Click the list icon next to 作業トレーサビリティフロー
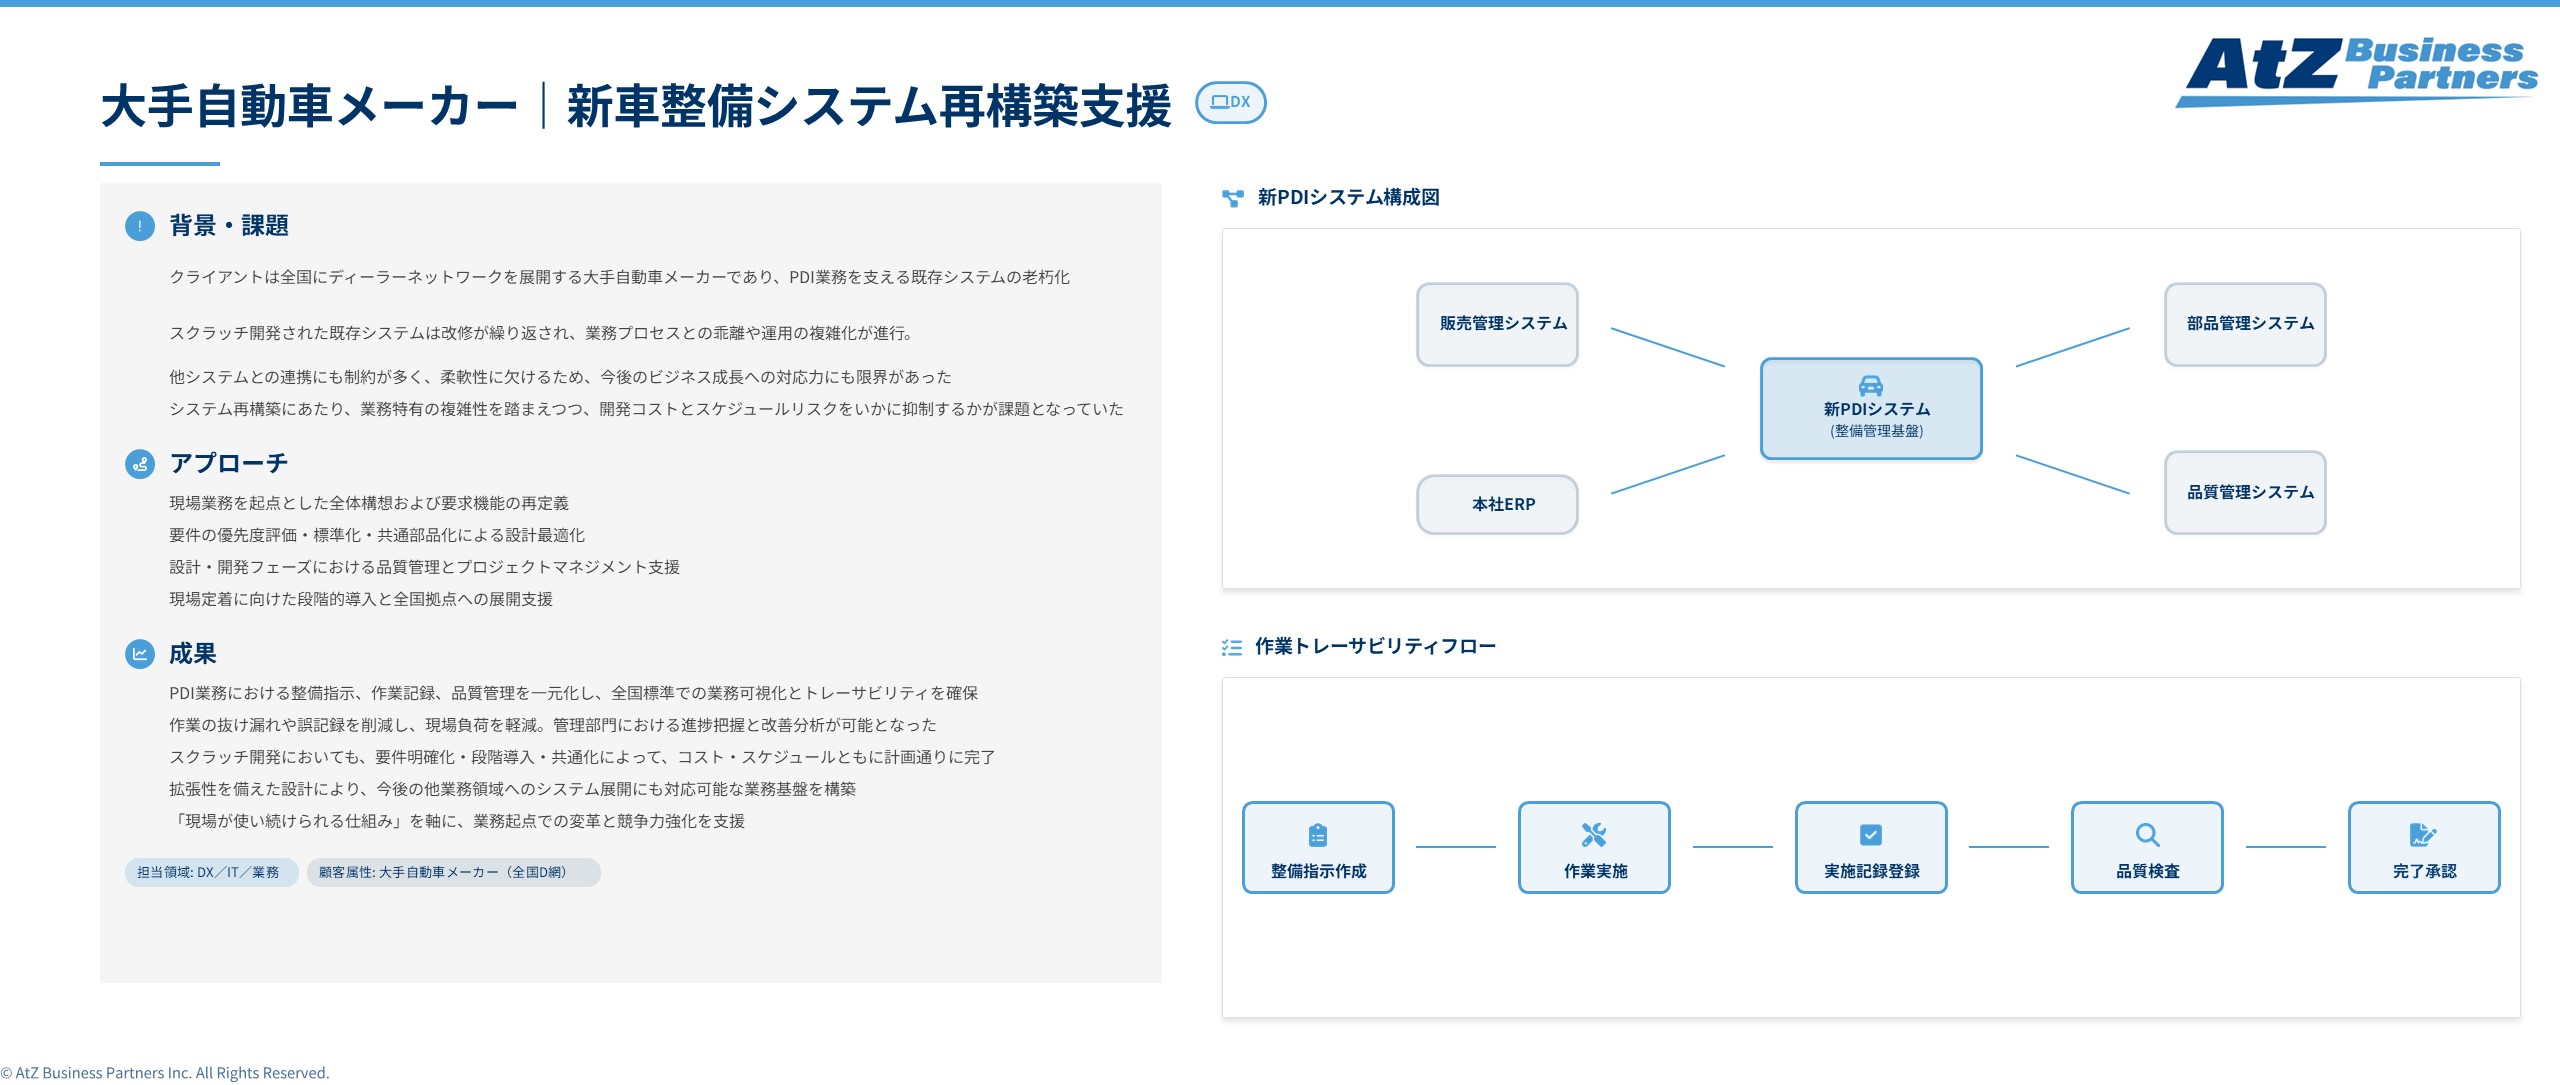Viewport: 2560px width, 1085px height. pos(1231,646)
